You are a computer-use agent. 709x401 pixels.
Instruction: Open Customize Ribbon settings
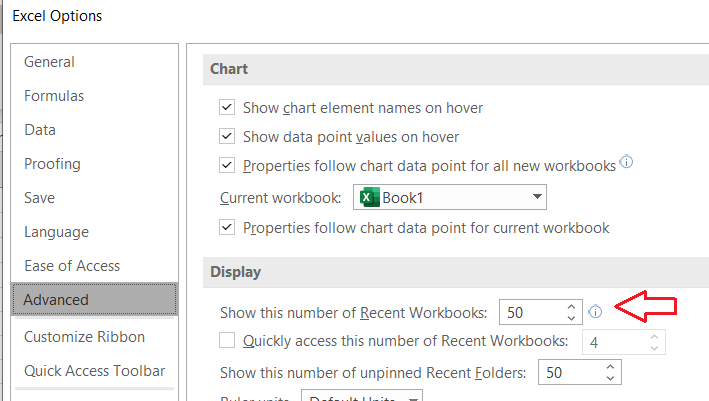(x=84, y=337)
